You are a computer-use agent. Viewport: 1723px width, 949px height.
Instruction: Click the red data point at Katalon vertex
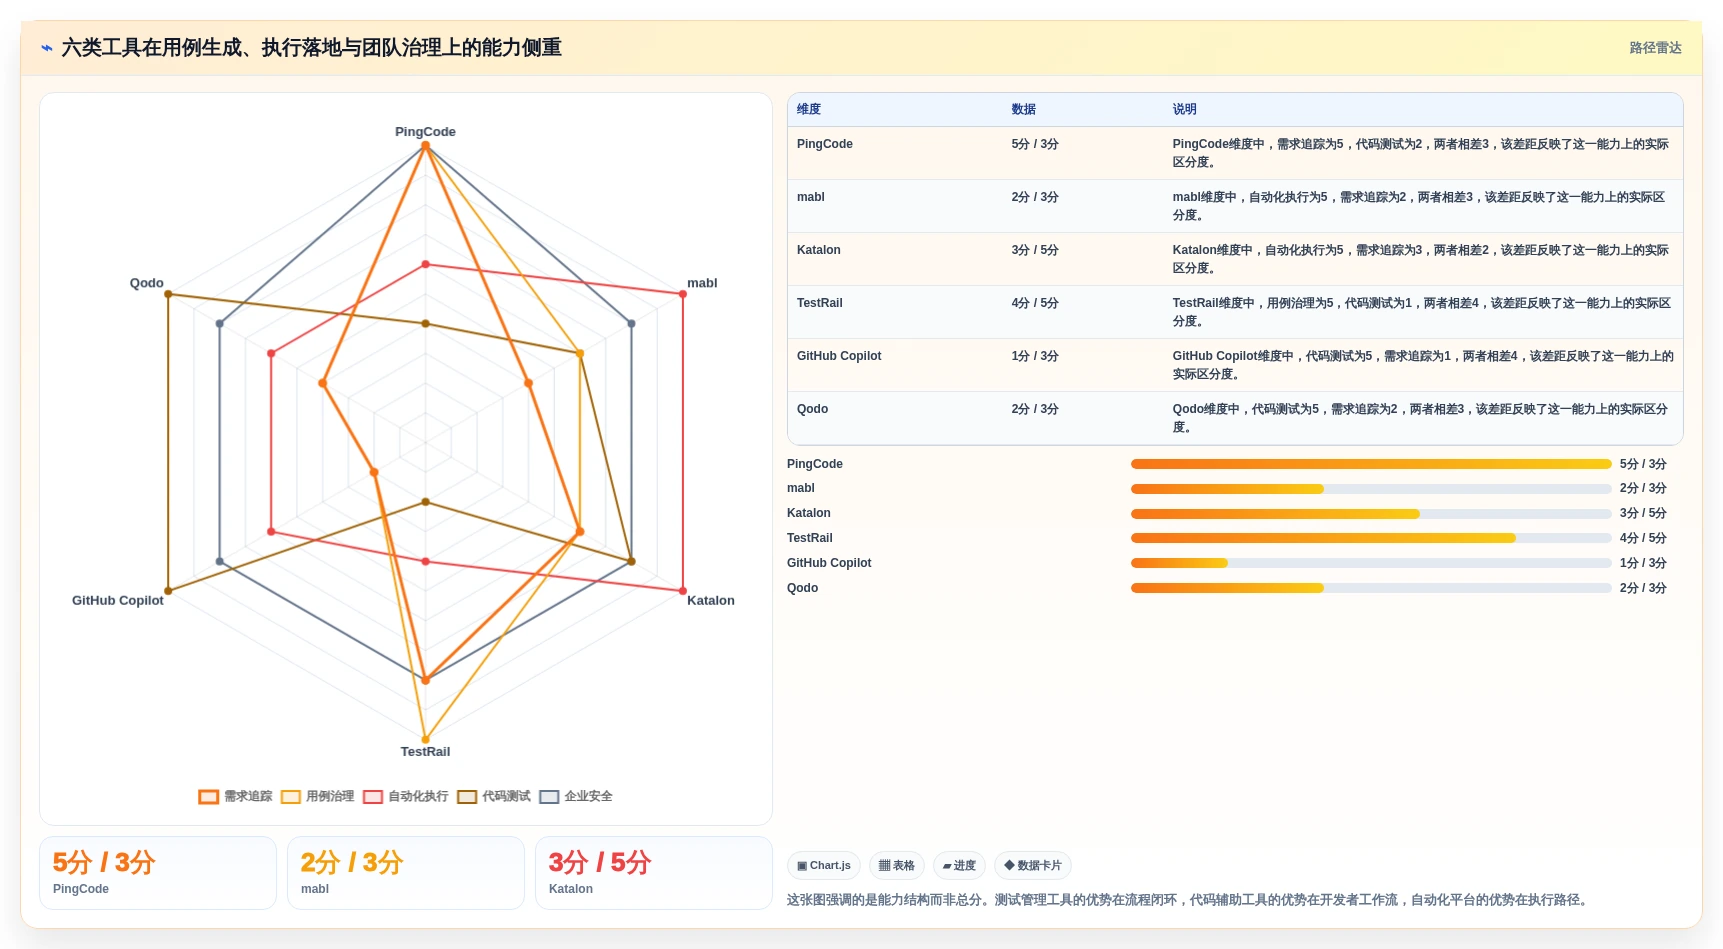tap(683, 590)
